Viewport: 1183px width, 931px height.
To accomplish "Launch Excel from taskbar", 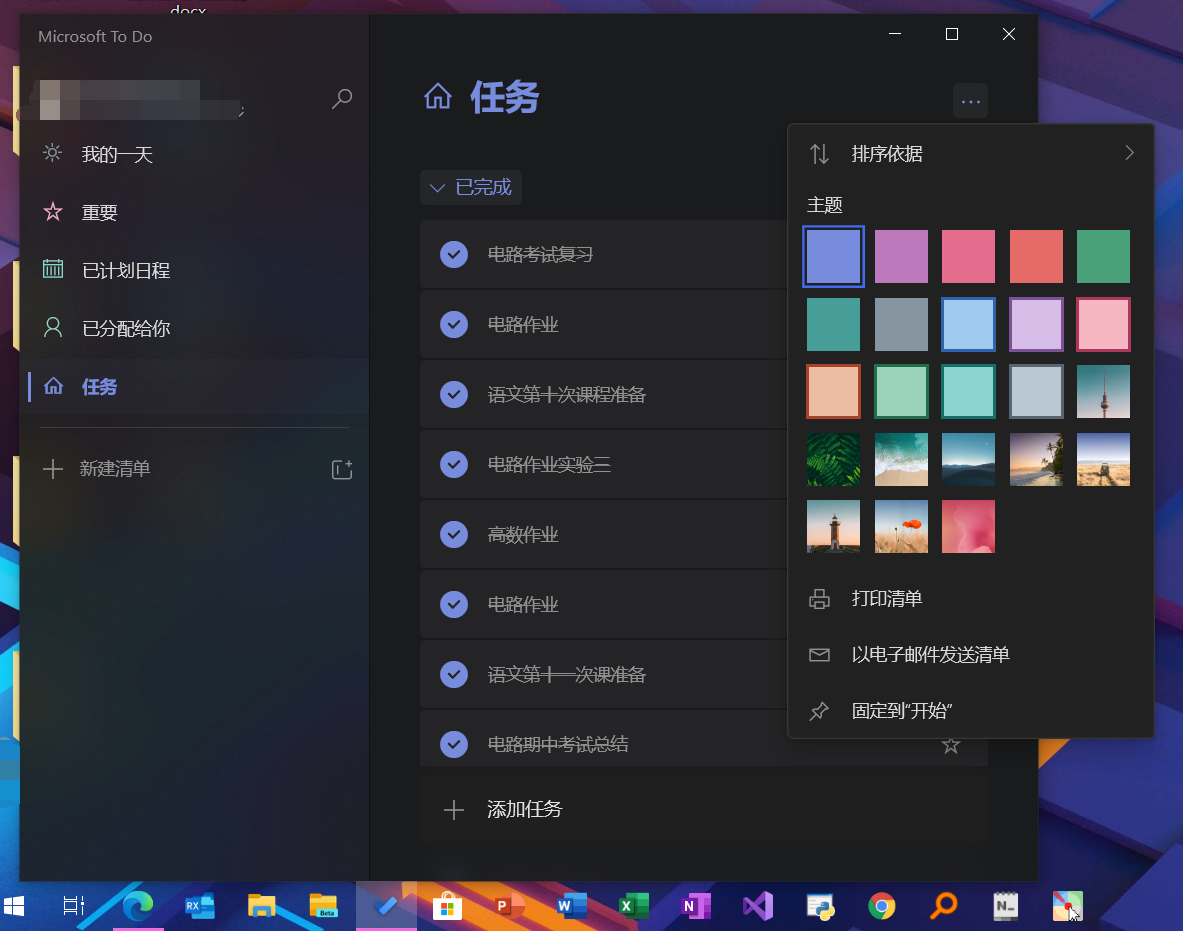I will coord(633,905).
